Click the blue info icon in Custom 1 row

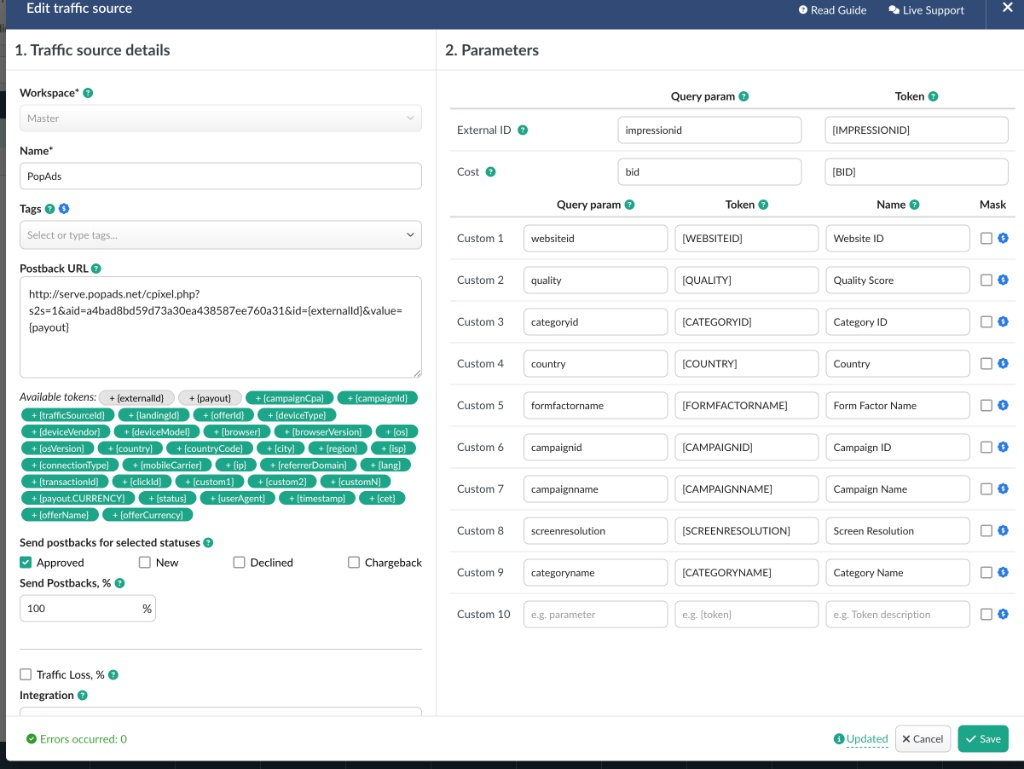(x=1003, y=238)
